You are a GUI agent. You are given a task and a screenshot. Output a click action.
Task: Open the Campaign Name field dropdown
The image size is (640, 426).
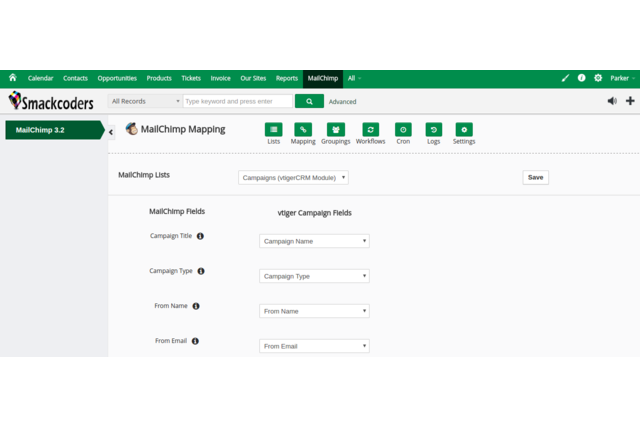(314, 241)
